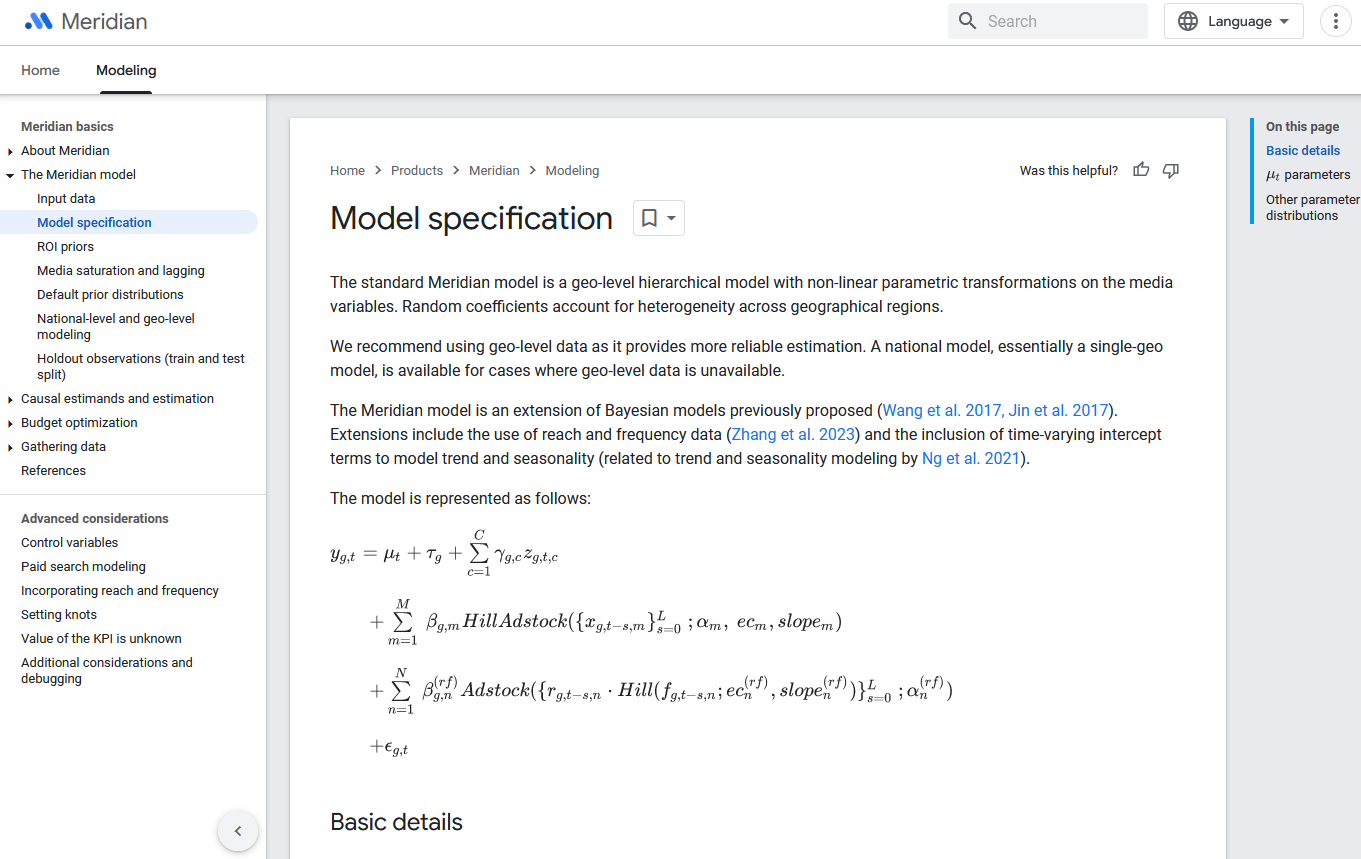This screenshot has width=1361, height=859.
Task: Click the Meridian logo icon
Action: [39, 21]
